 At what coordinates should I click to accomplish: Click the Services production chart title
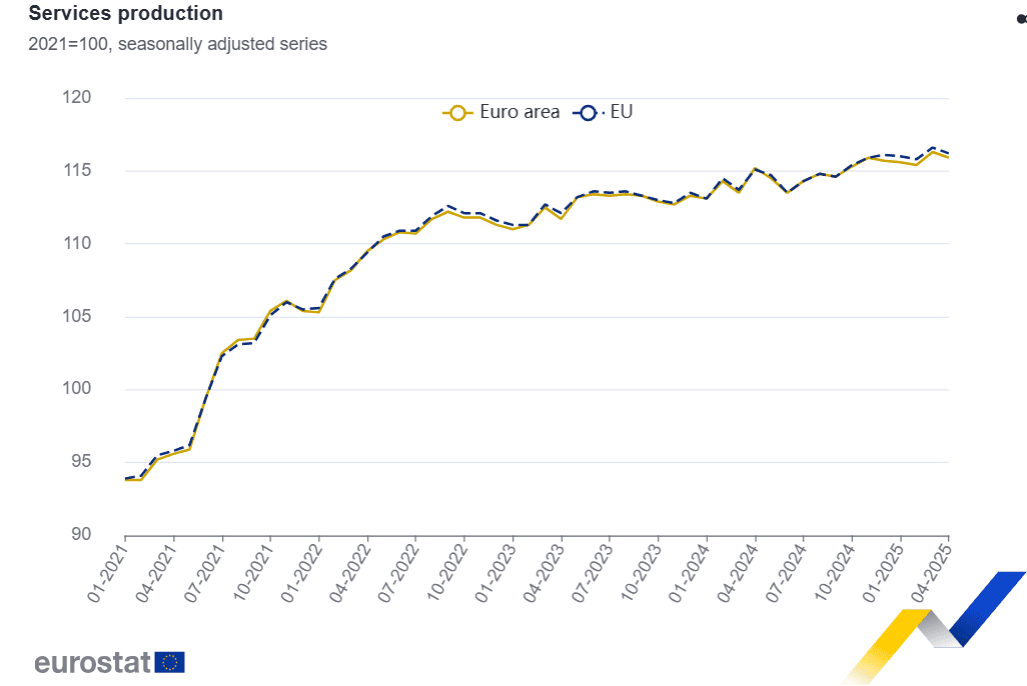pyautogui.click(x=126, y=14)
